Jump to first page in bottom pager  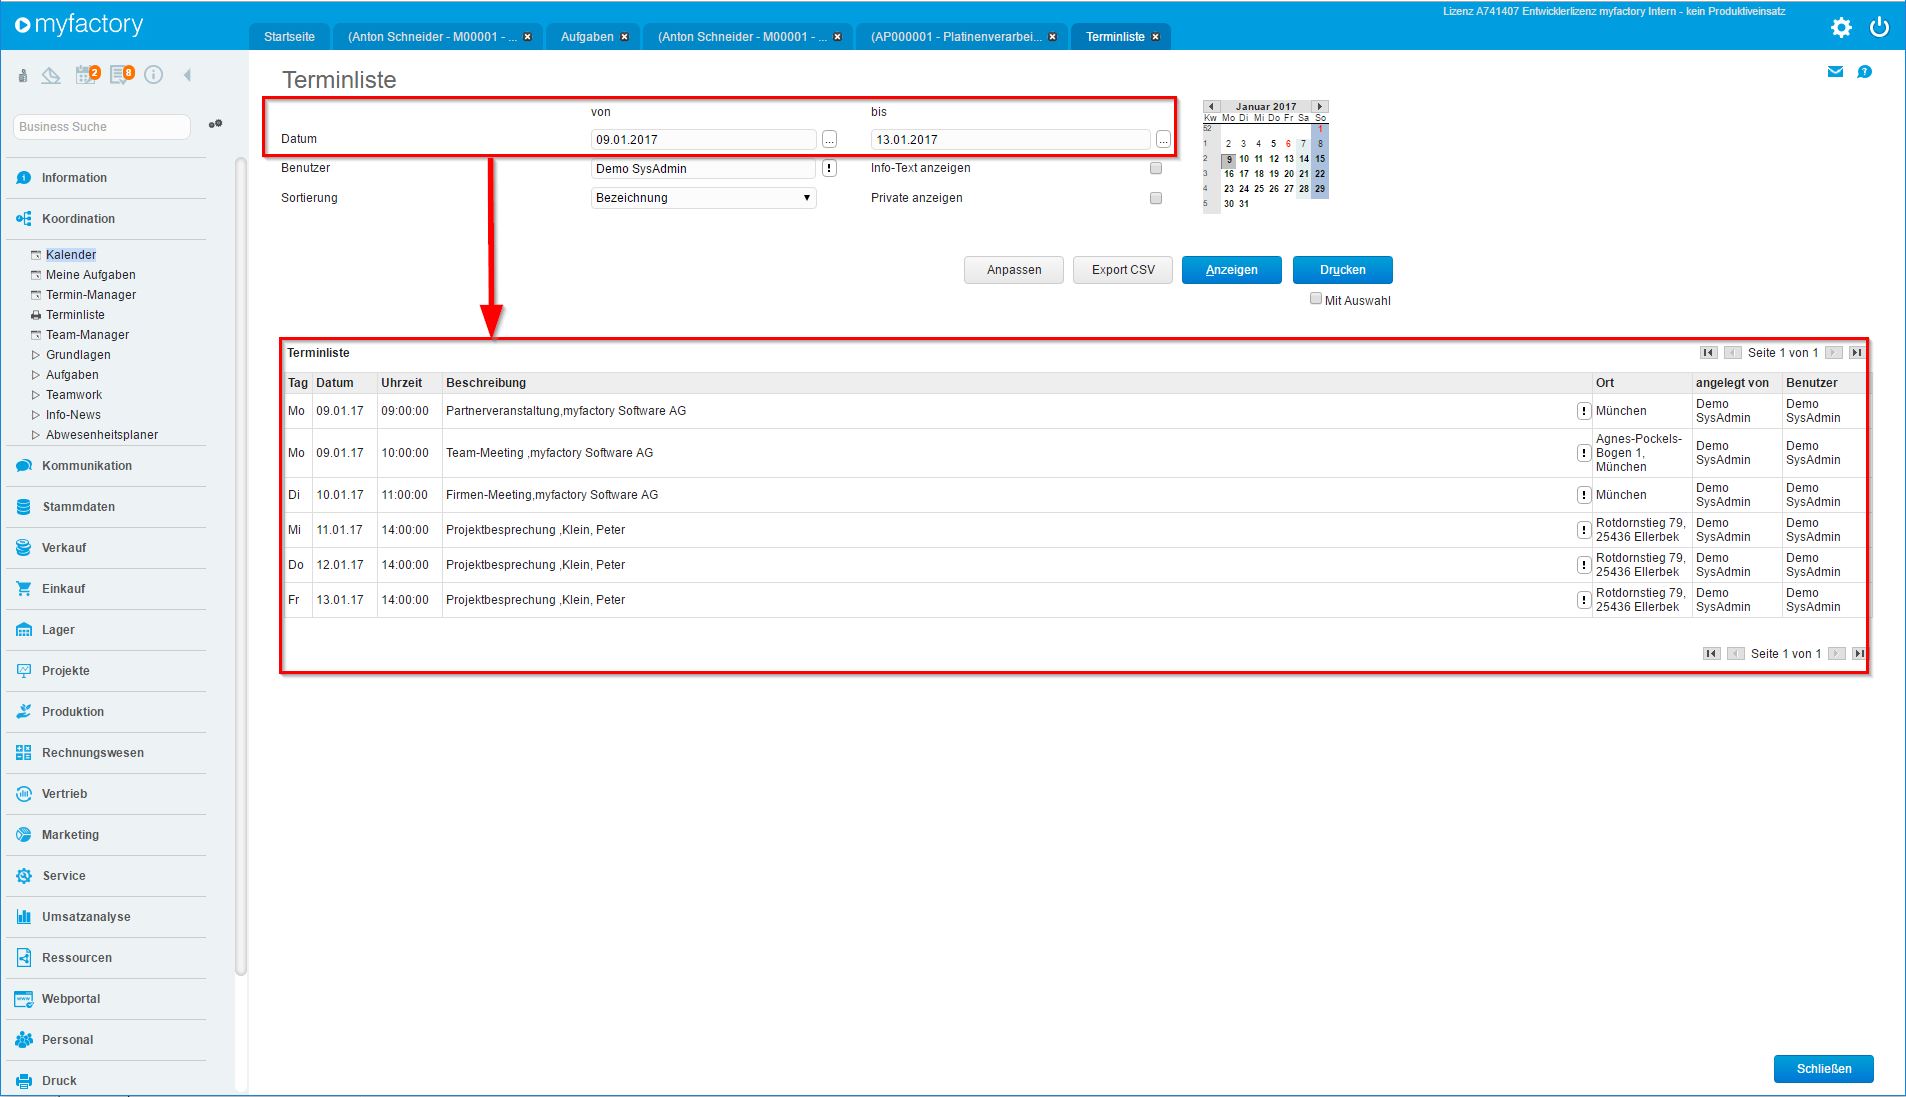1711,654
